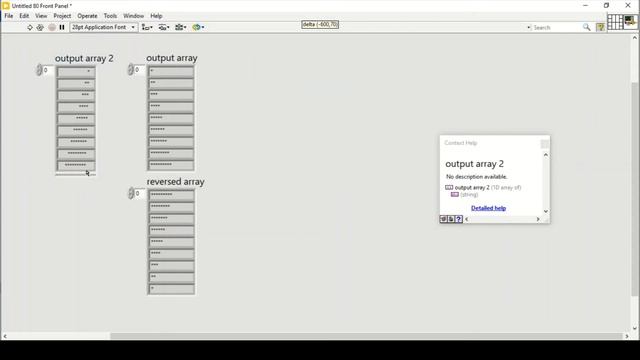Open the Reorder dropdown
The image size is (640, 360).
point(198,27)
